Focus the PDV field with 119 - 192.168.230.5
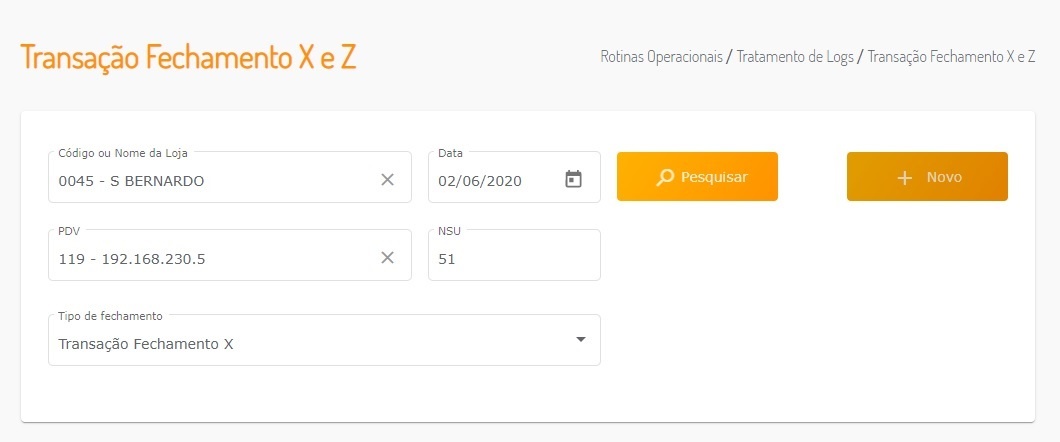The image size is (1060, 442). click(x=210, y=259)
